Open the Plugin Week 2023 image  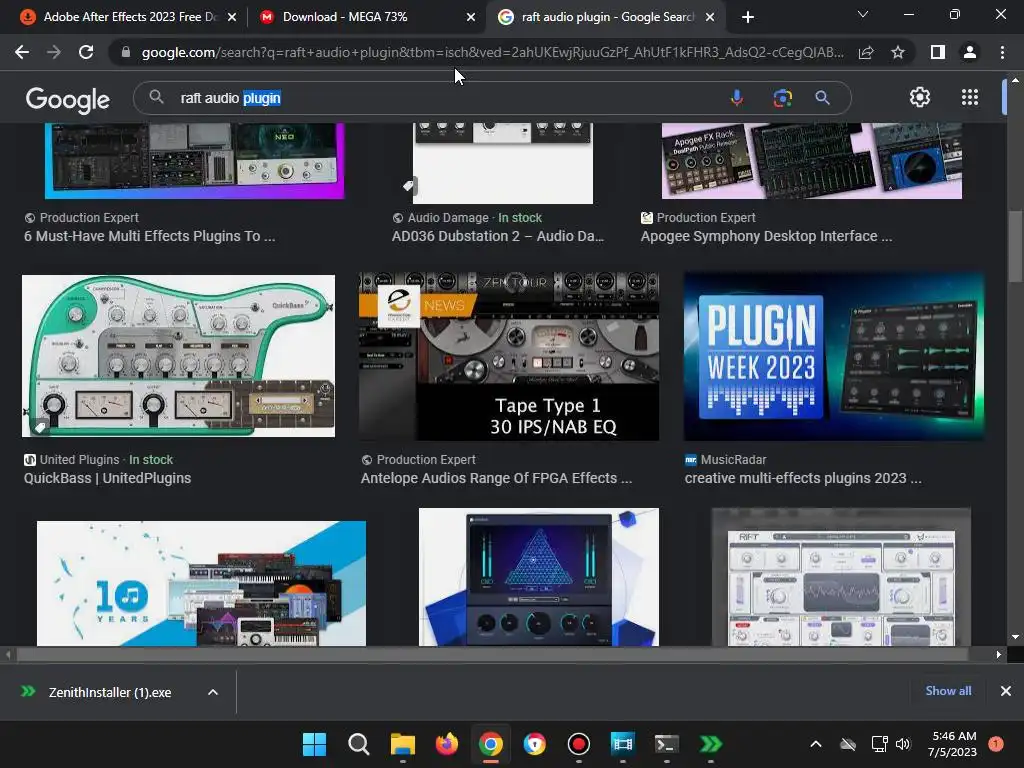point(834,357)
